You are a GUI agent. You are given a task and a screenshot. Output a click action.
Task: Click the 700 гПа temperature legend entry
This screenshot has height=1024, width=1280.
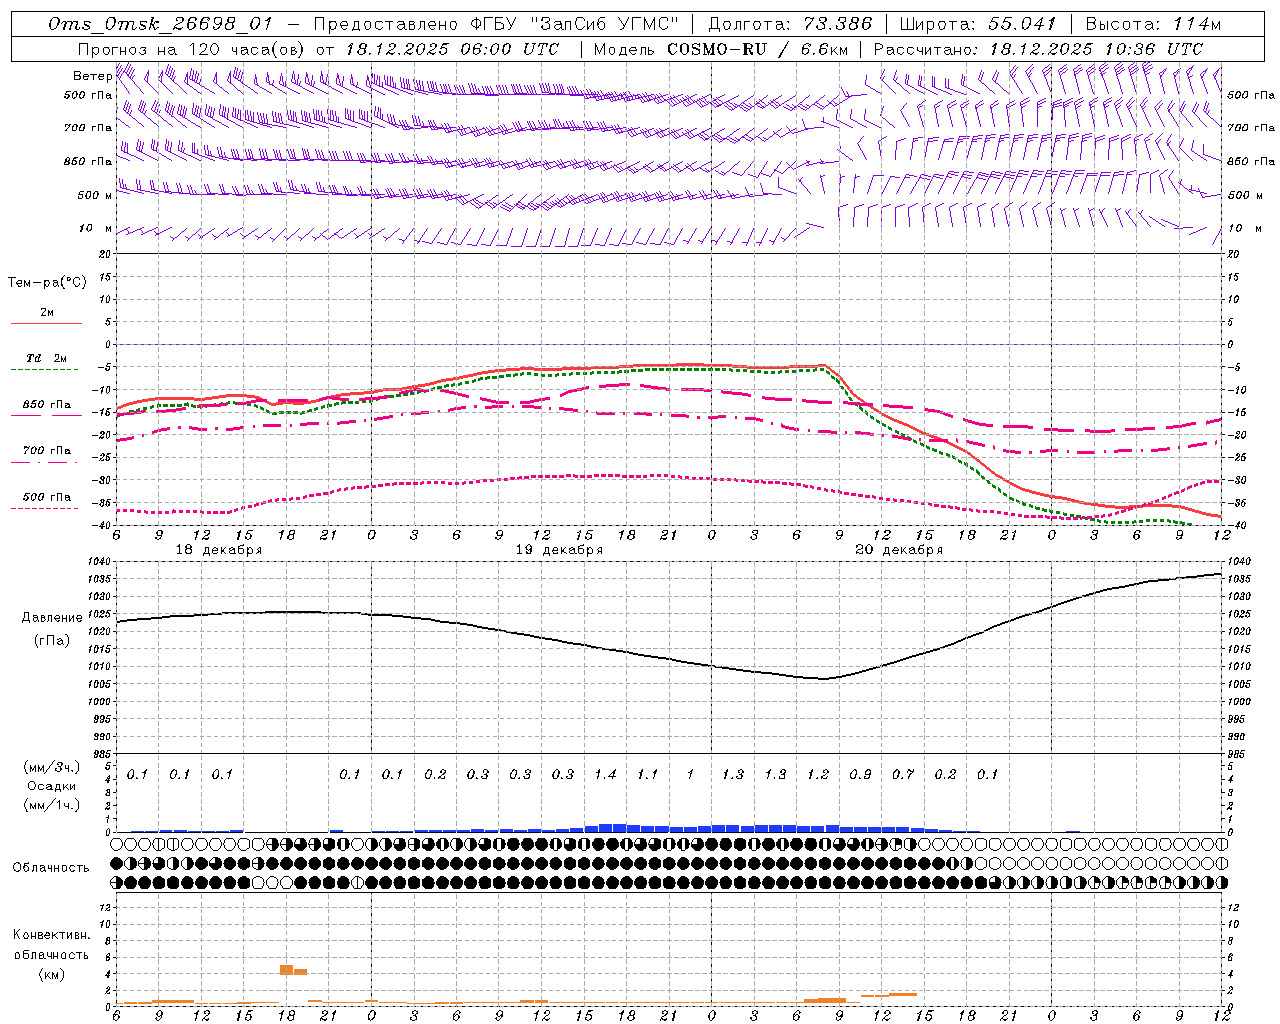(46, 451)
